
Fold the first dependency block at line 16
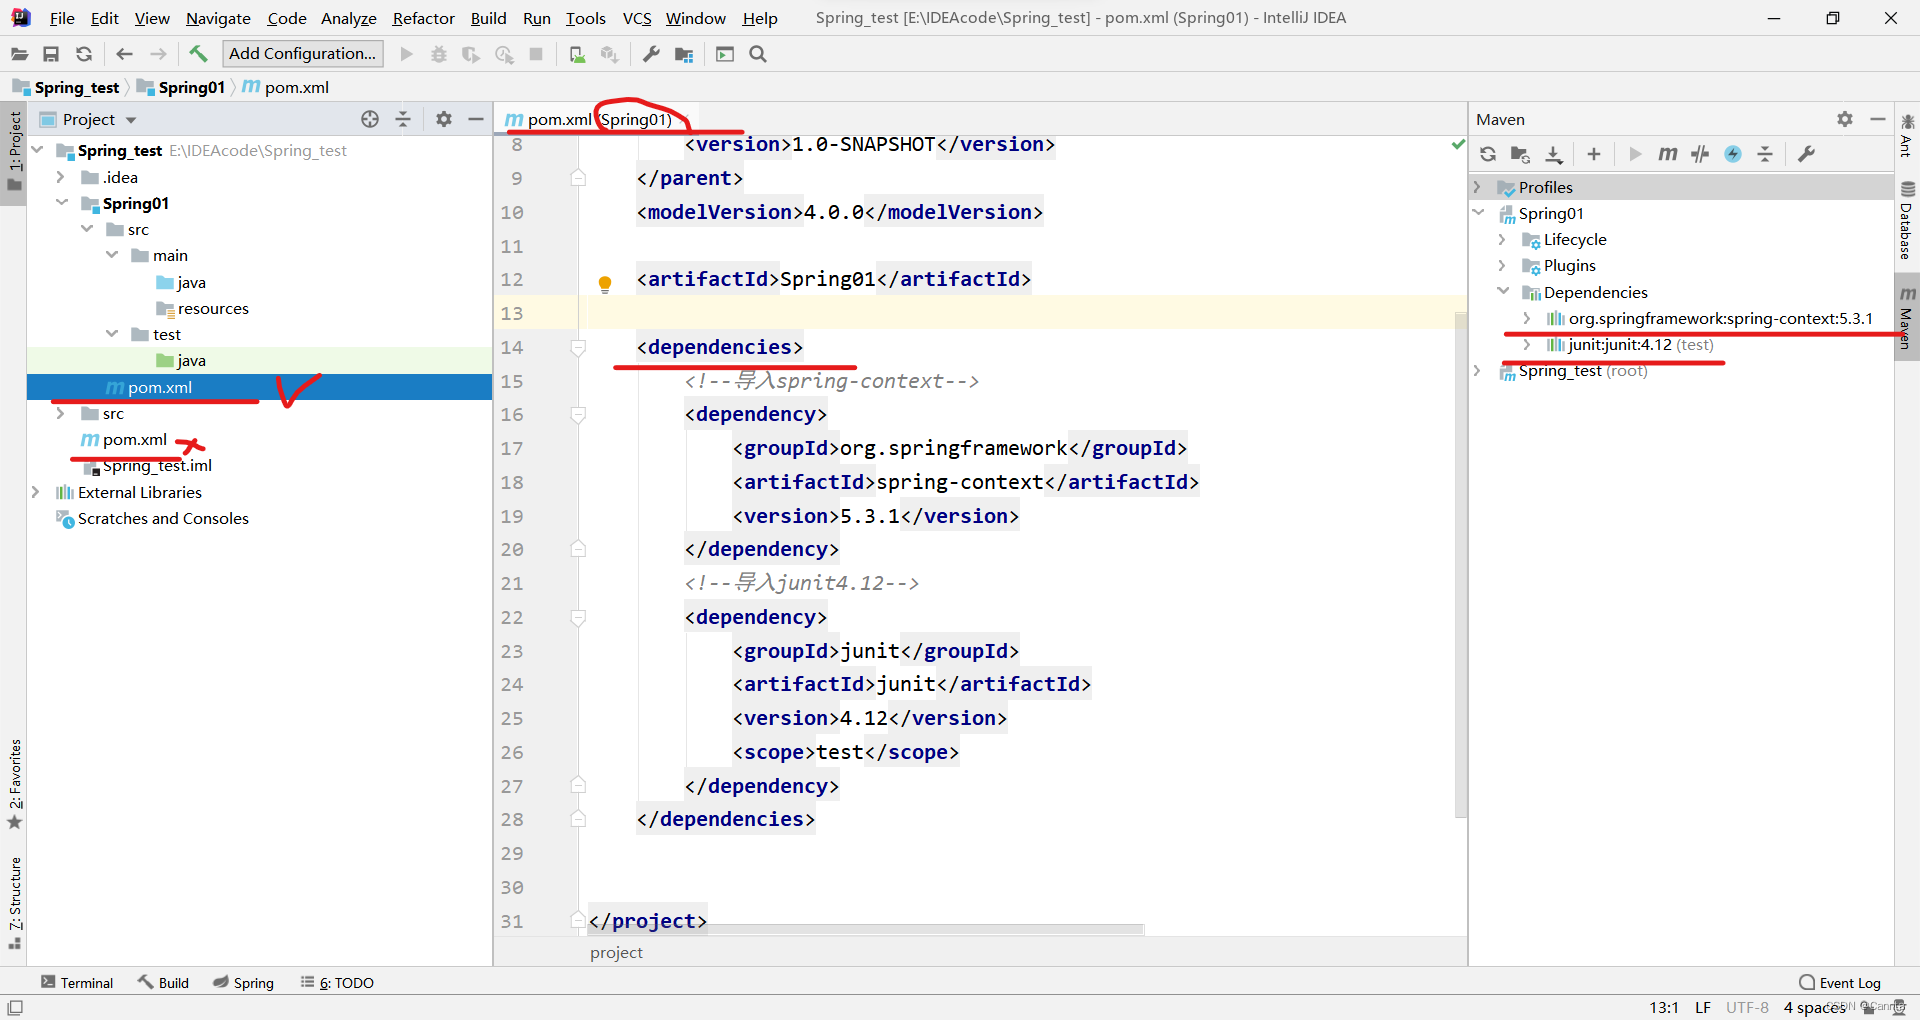[x=578, y=414]
